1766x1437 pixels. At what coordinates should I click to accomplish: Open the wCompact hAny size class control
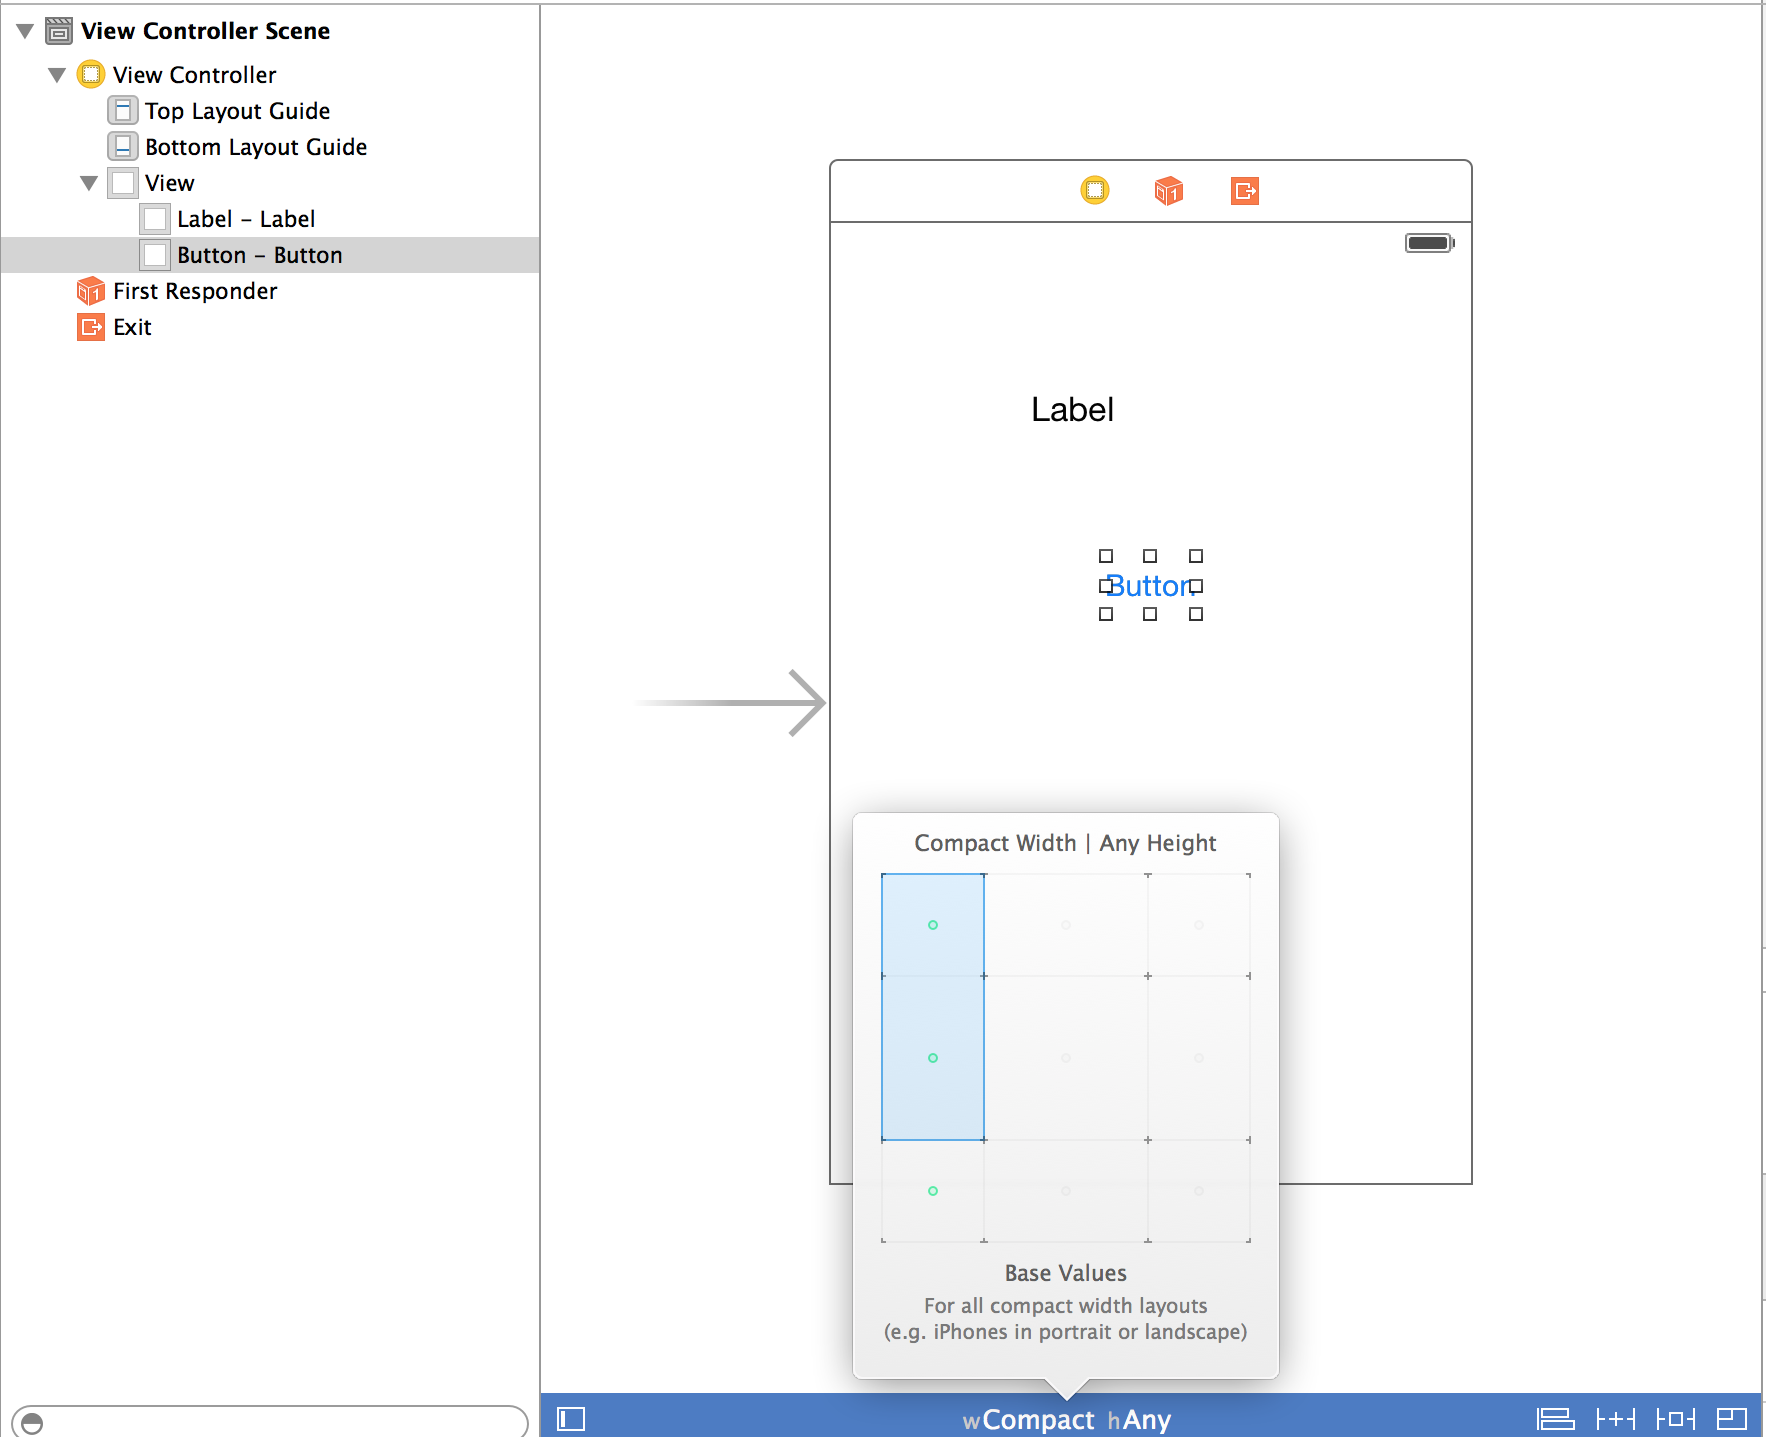point(1066,1420)
